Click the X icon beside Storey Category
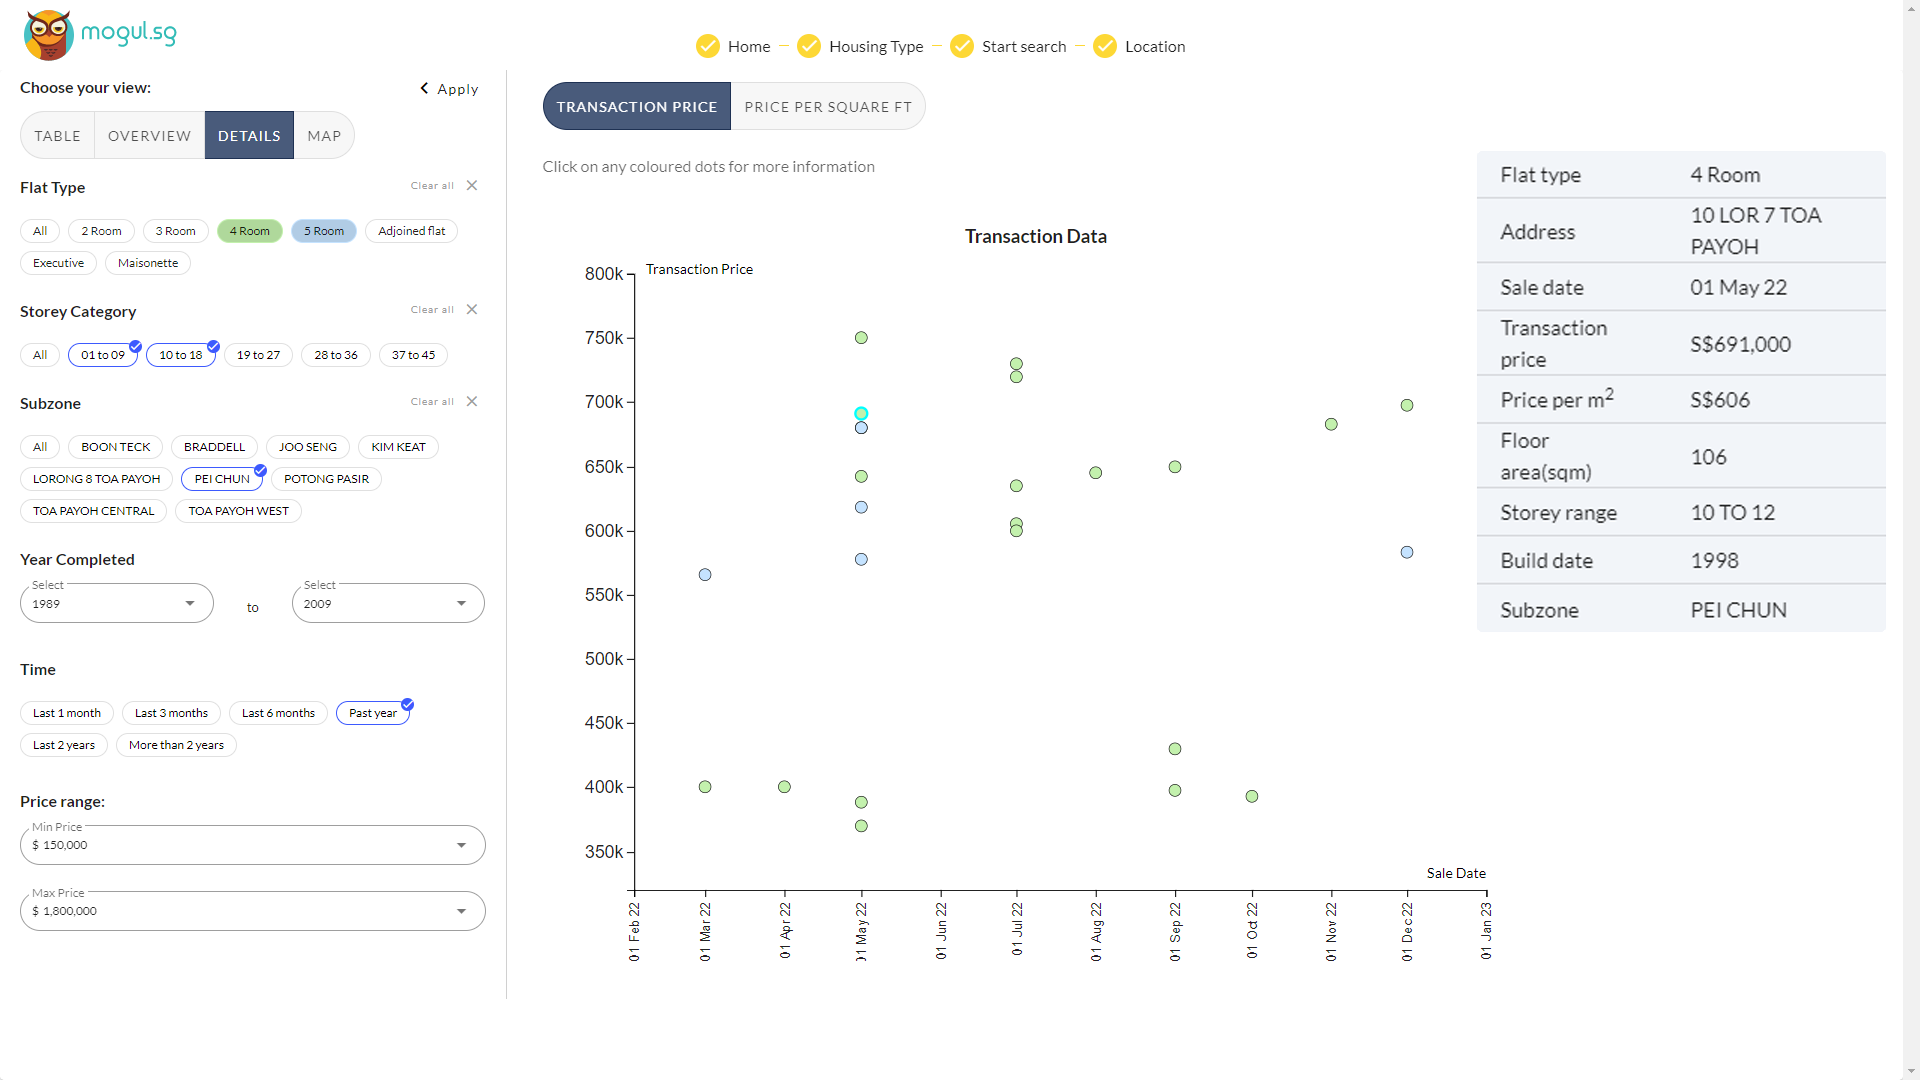 [x=472, y=310]
